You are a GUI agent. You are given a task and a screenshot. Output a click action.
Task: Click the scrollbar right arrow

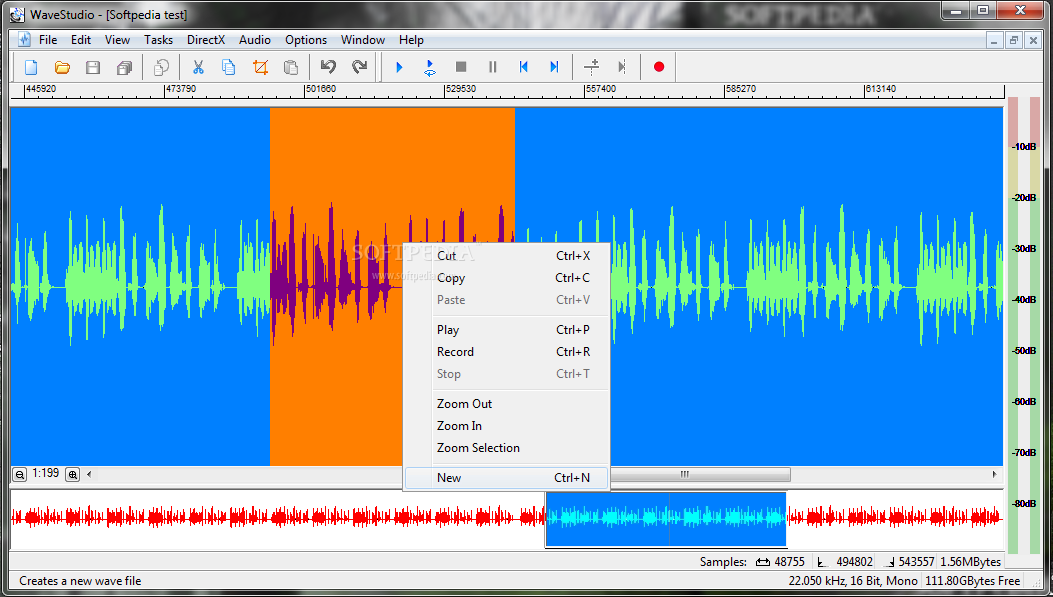(x=995, y=474)
